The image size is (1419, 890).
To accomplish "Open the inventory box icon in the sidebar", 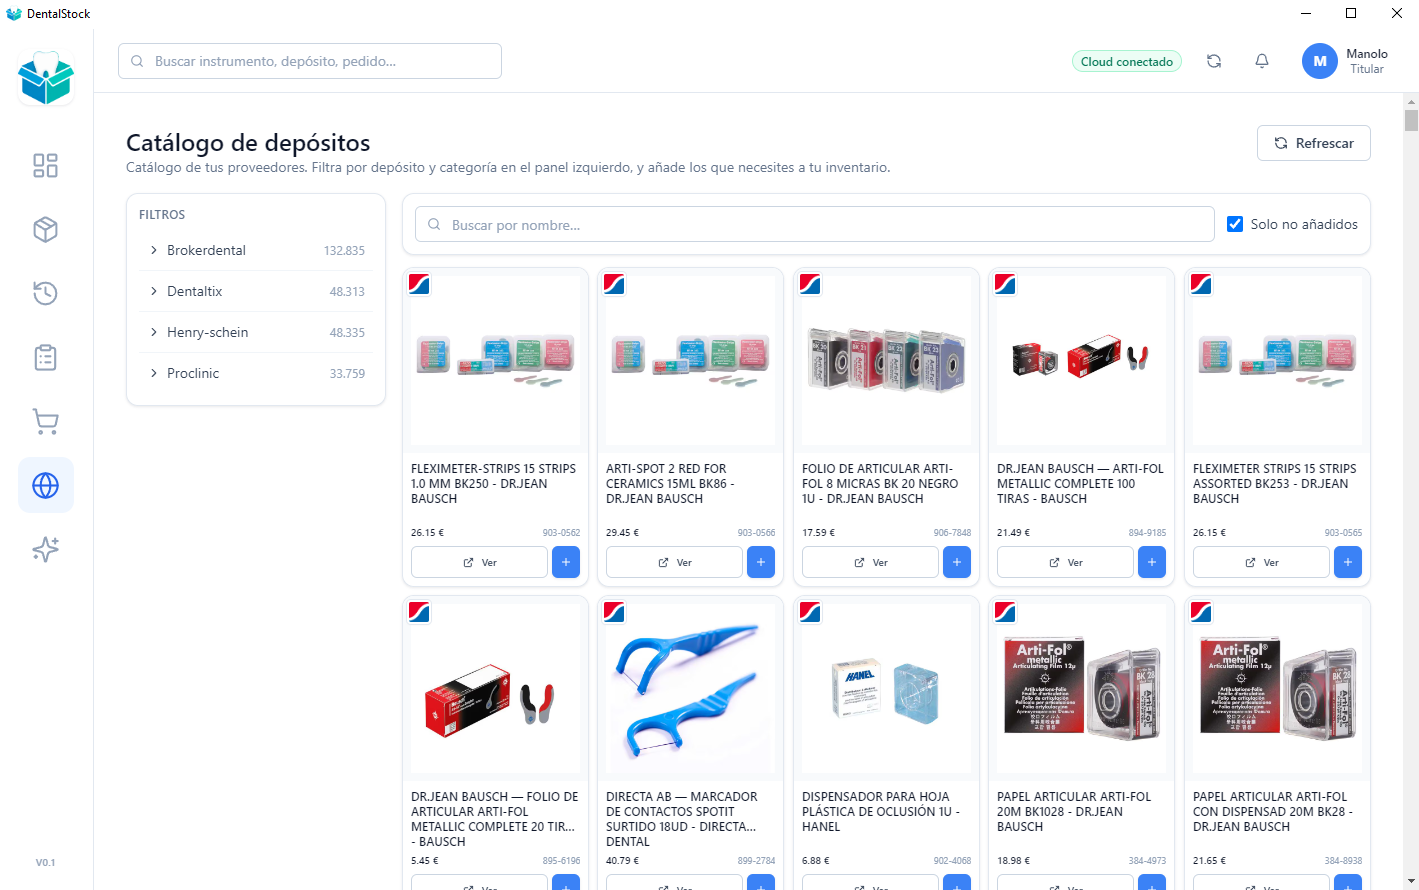I will [46, 229].
